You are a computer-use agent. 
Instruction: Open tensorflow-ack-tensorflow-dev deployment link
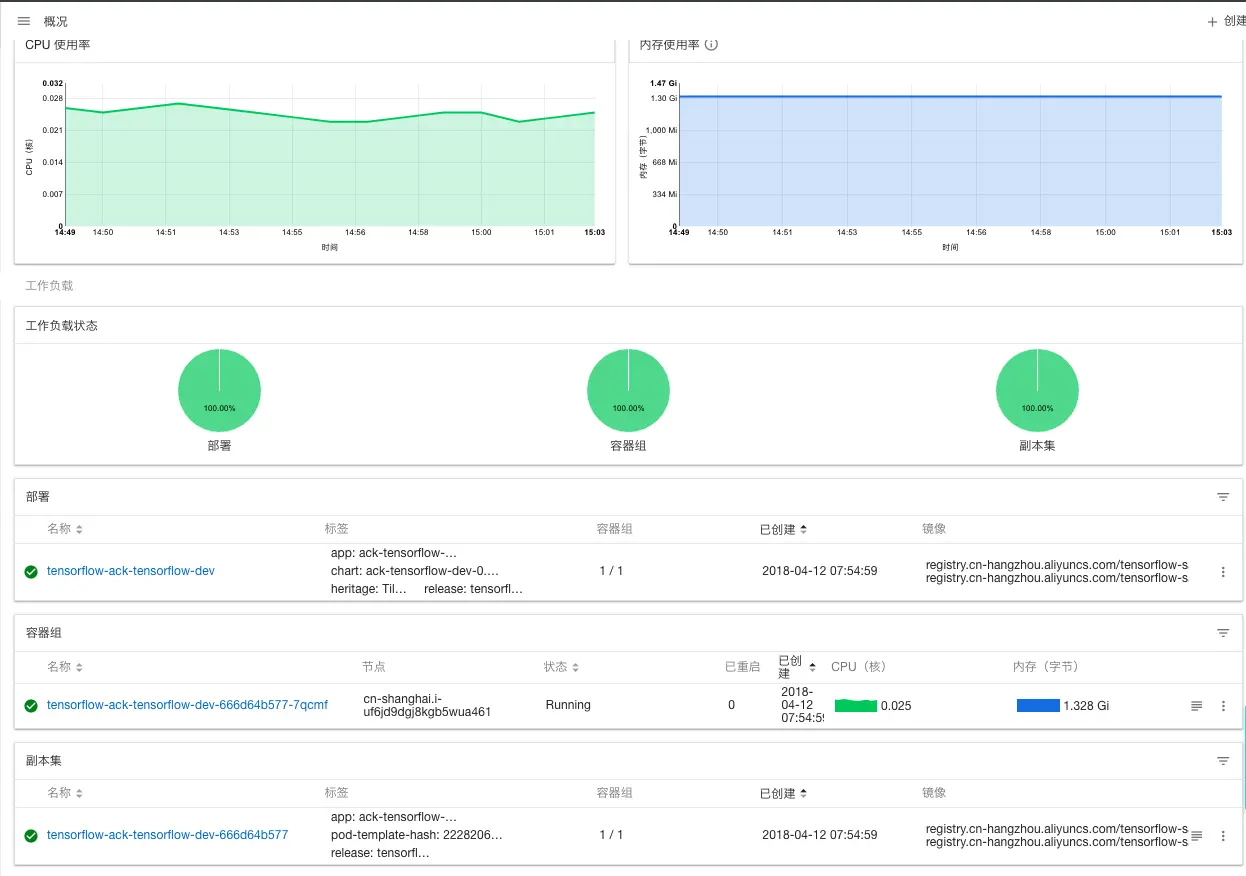(131, 571)
